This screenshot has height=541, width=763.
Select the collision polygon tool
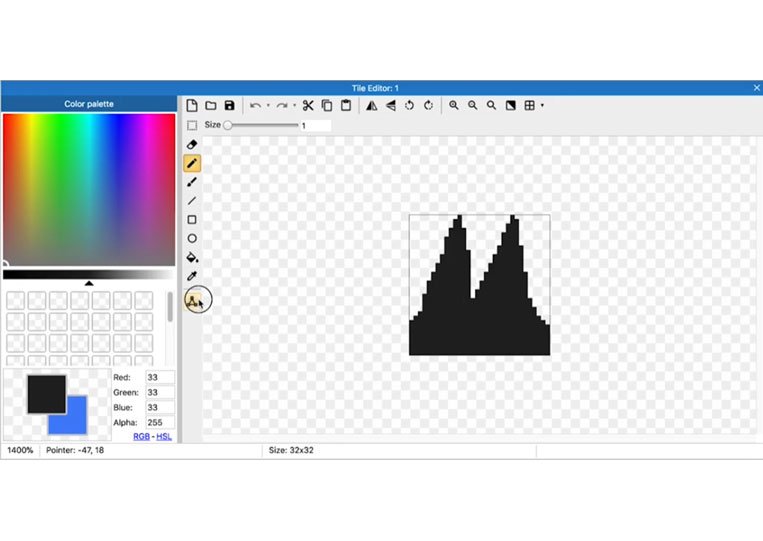(x=193, y=301)
